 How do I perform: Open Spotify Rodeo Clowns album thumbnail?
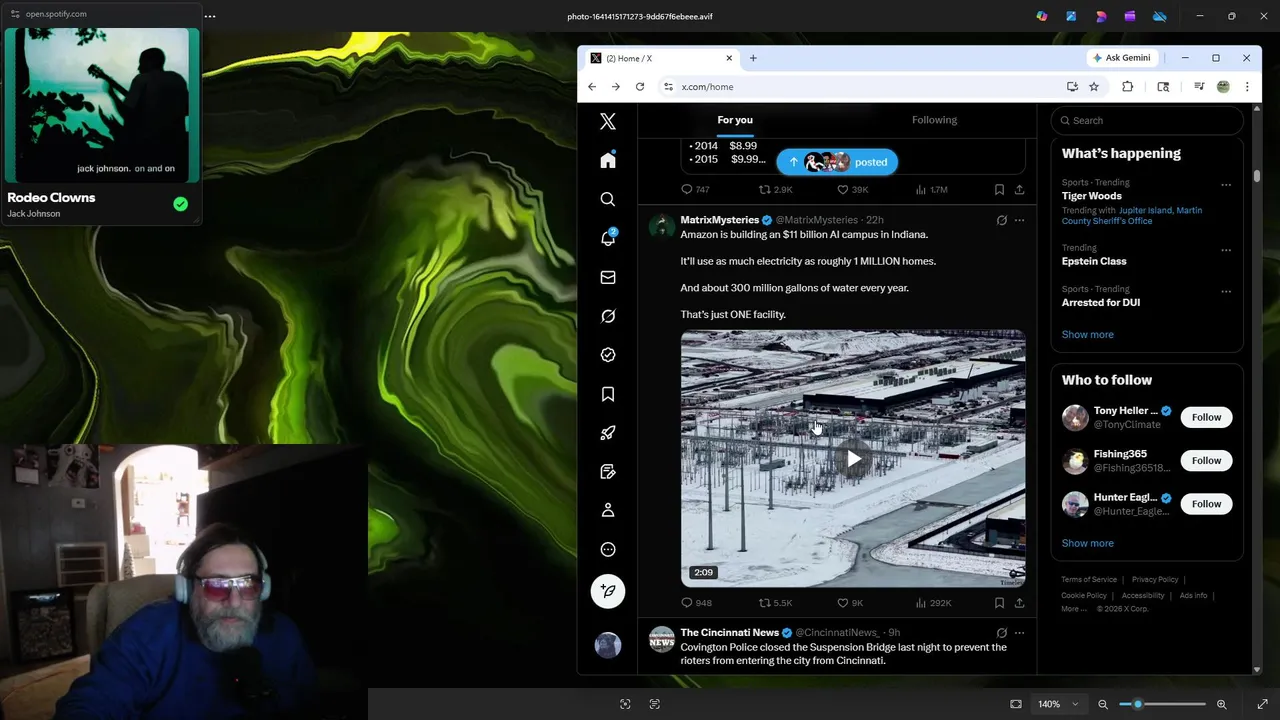102,106
